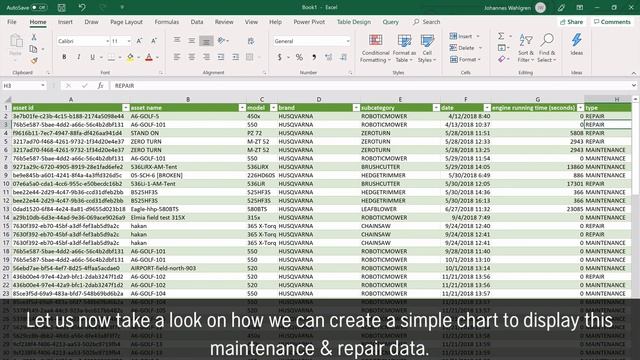Open the model column filter dropdown
Screen dimensions: 640x360
(273, 108)
